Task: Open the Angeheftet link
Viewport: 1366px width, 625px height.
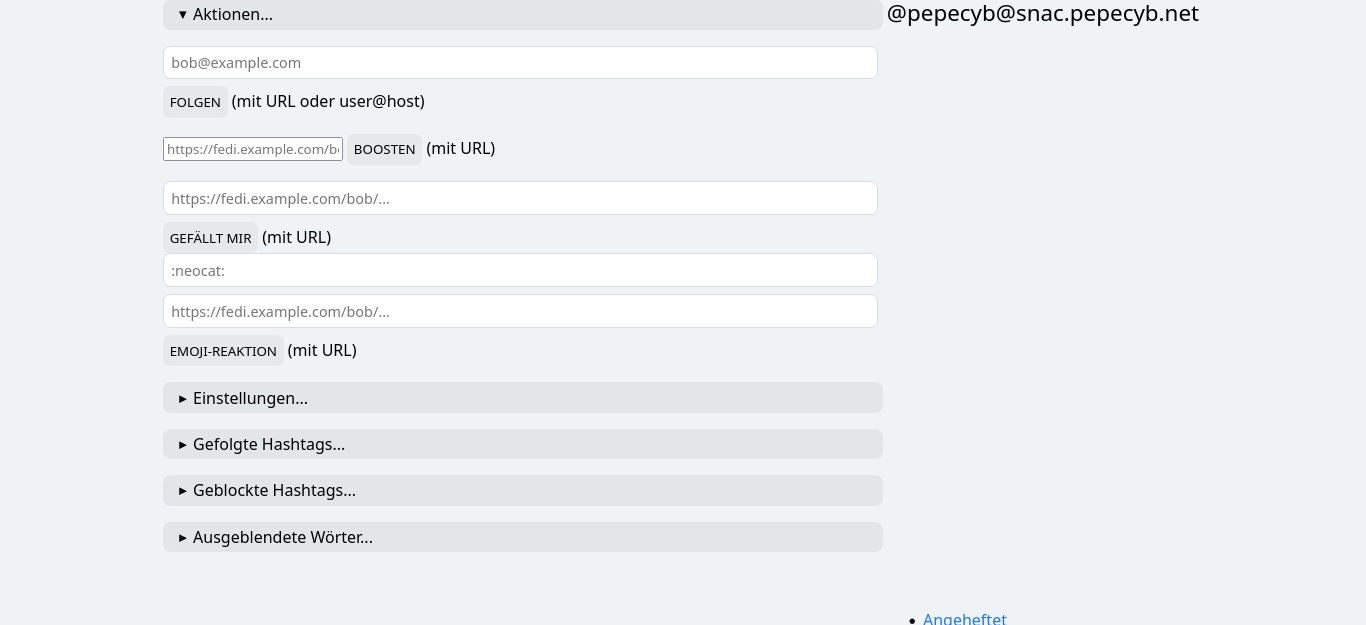Action: [964, 619]
